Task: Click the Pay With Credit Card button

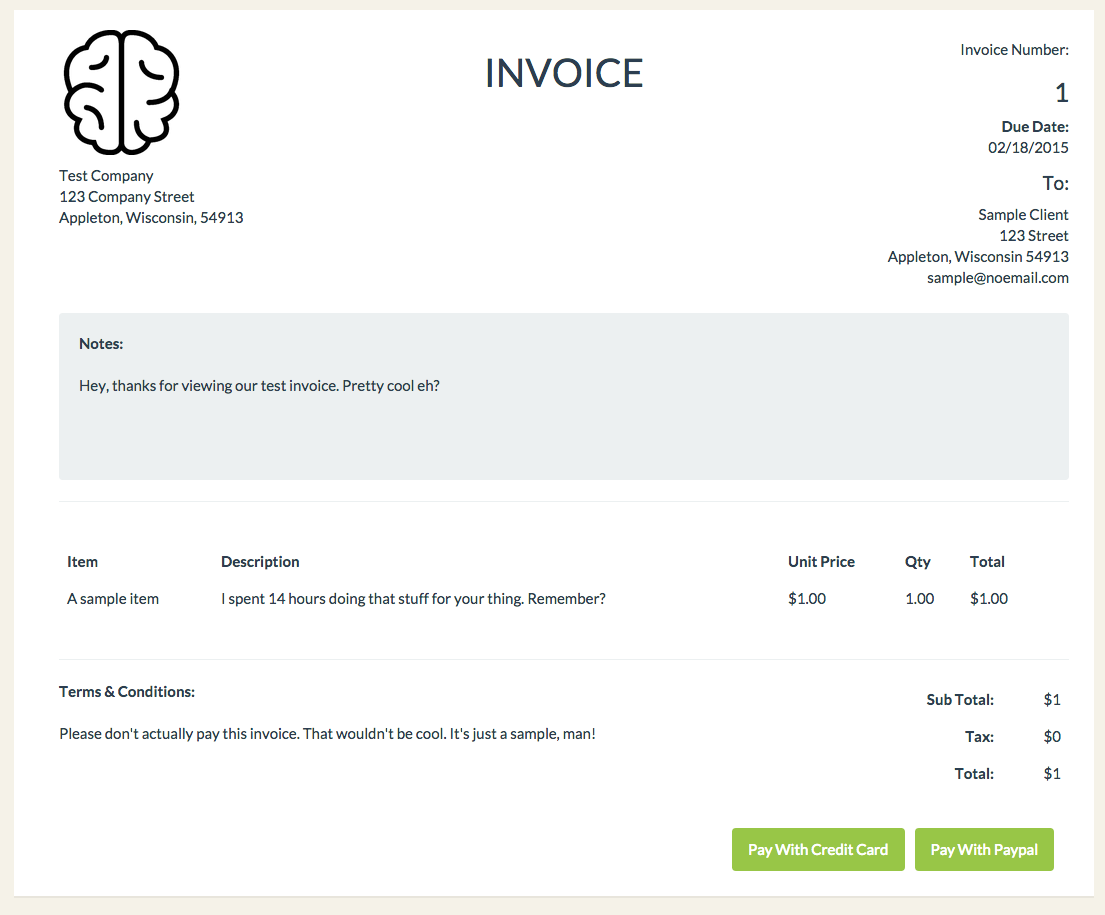Action: (818, 849)
